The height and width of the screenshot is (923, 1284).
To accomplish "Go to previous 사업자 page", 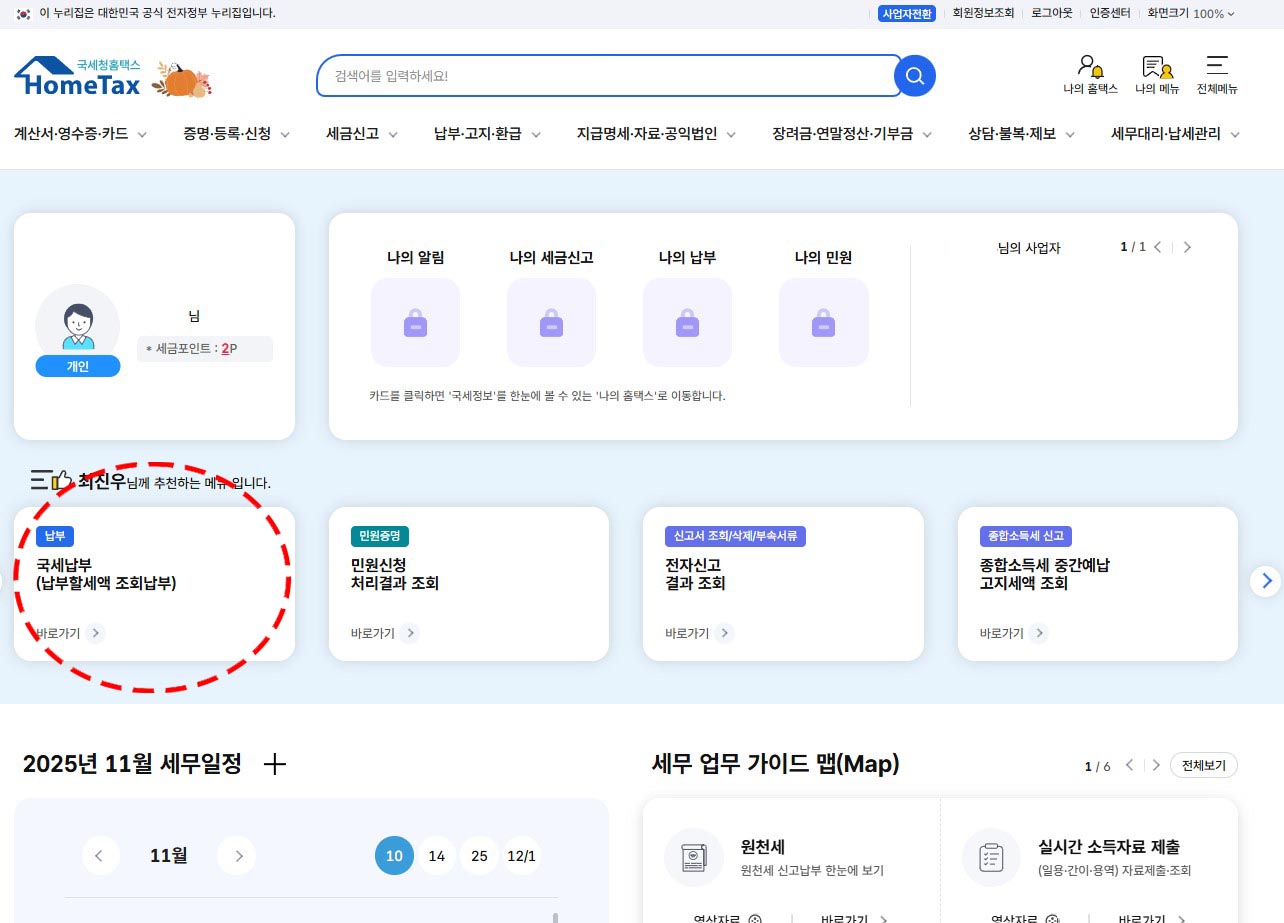I will (x=1158, y=247).
